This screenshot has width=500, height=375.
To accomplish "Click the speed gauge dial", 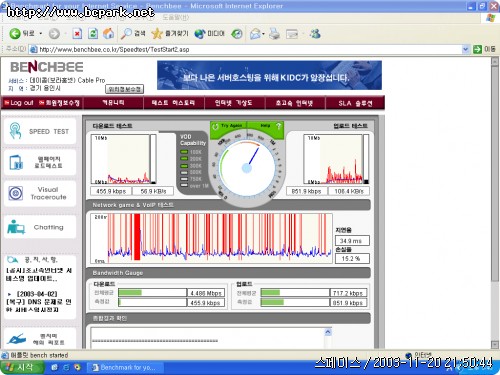I will point(247,168).
